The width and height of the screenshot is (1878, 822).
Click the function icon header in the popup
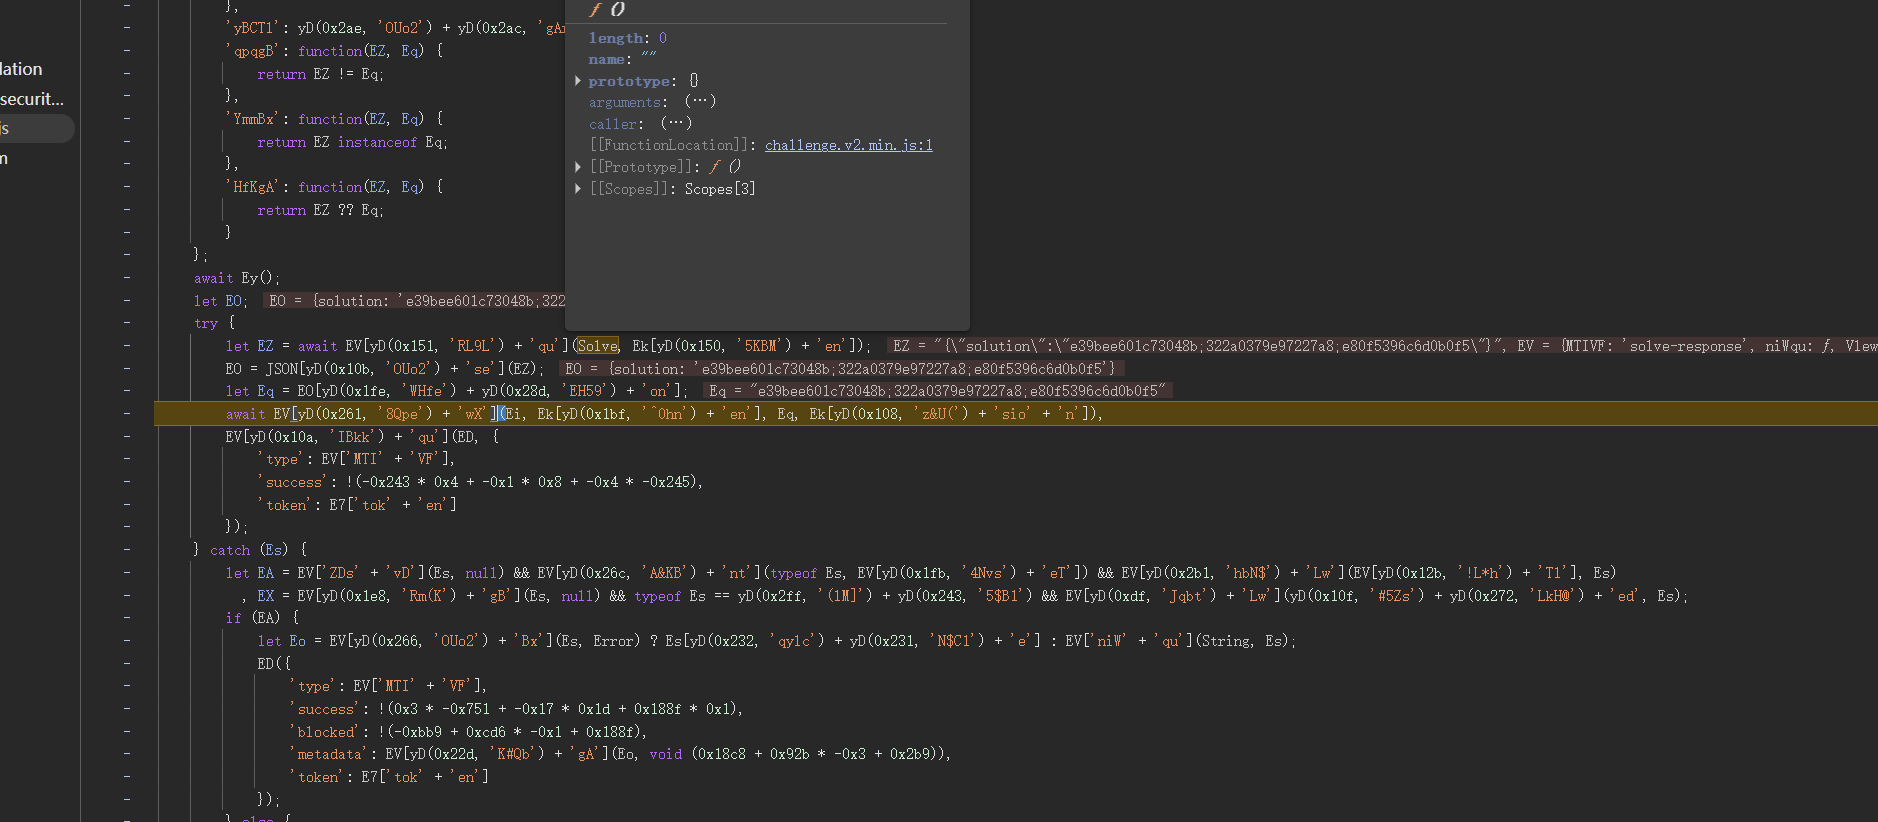coord(607,10)
